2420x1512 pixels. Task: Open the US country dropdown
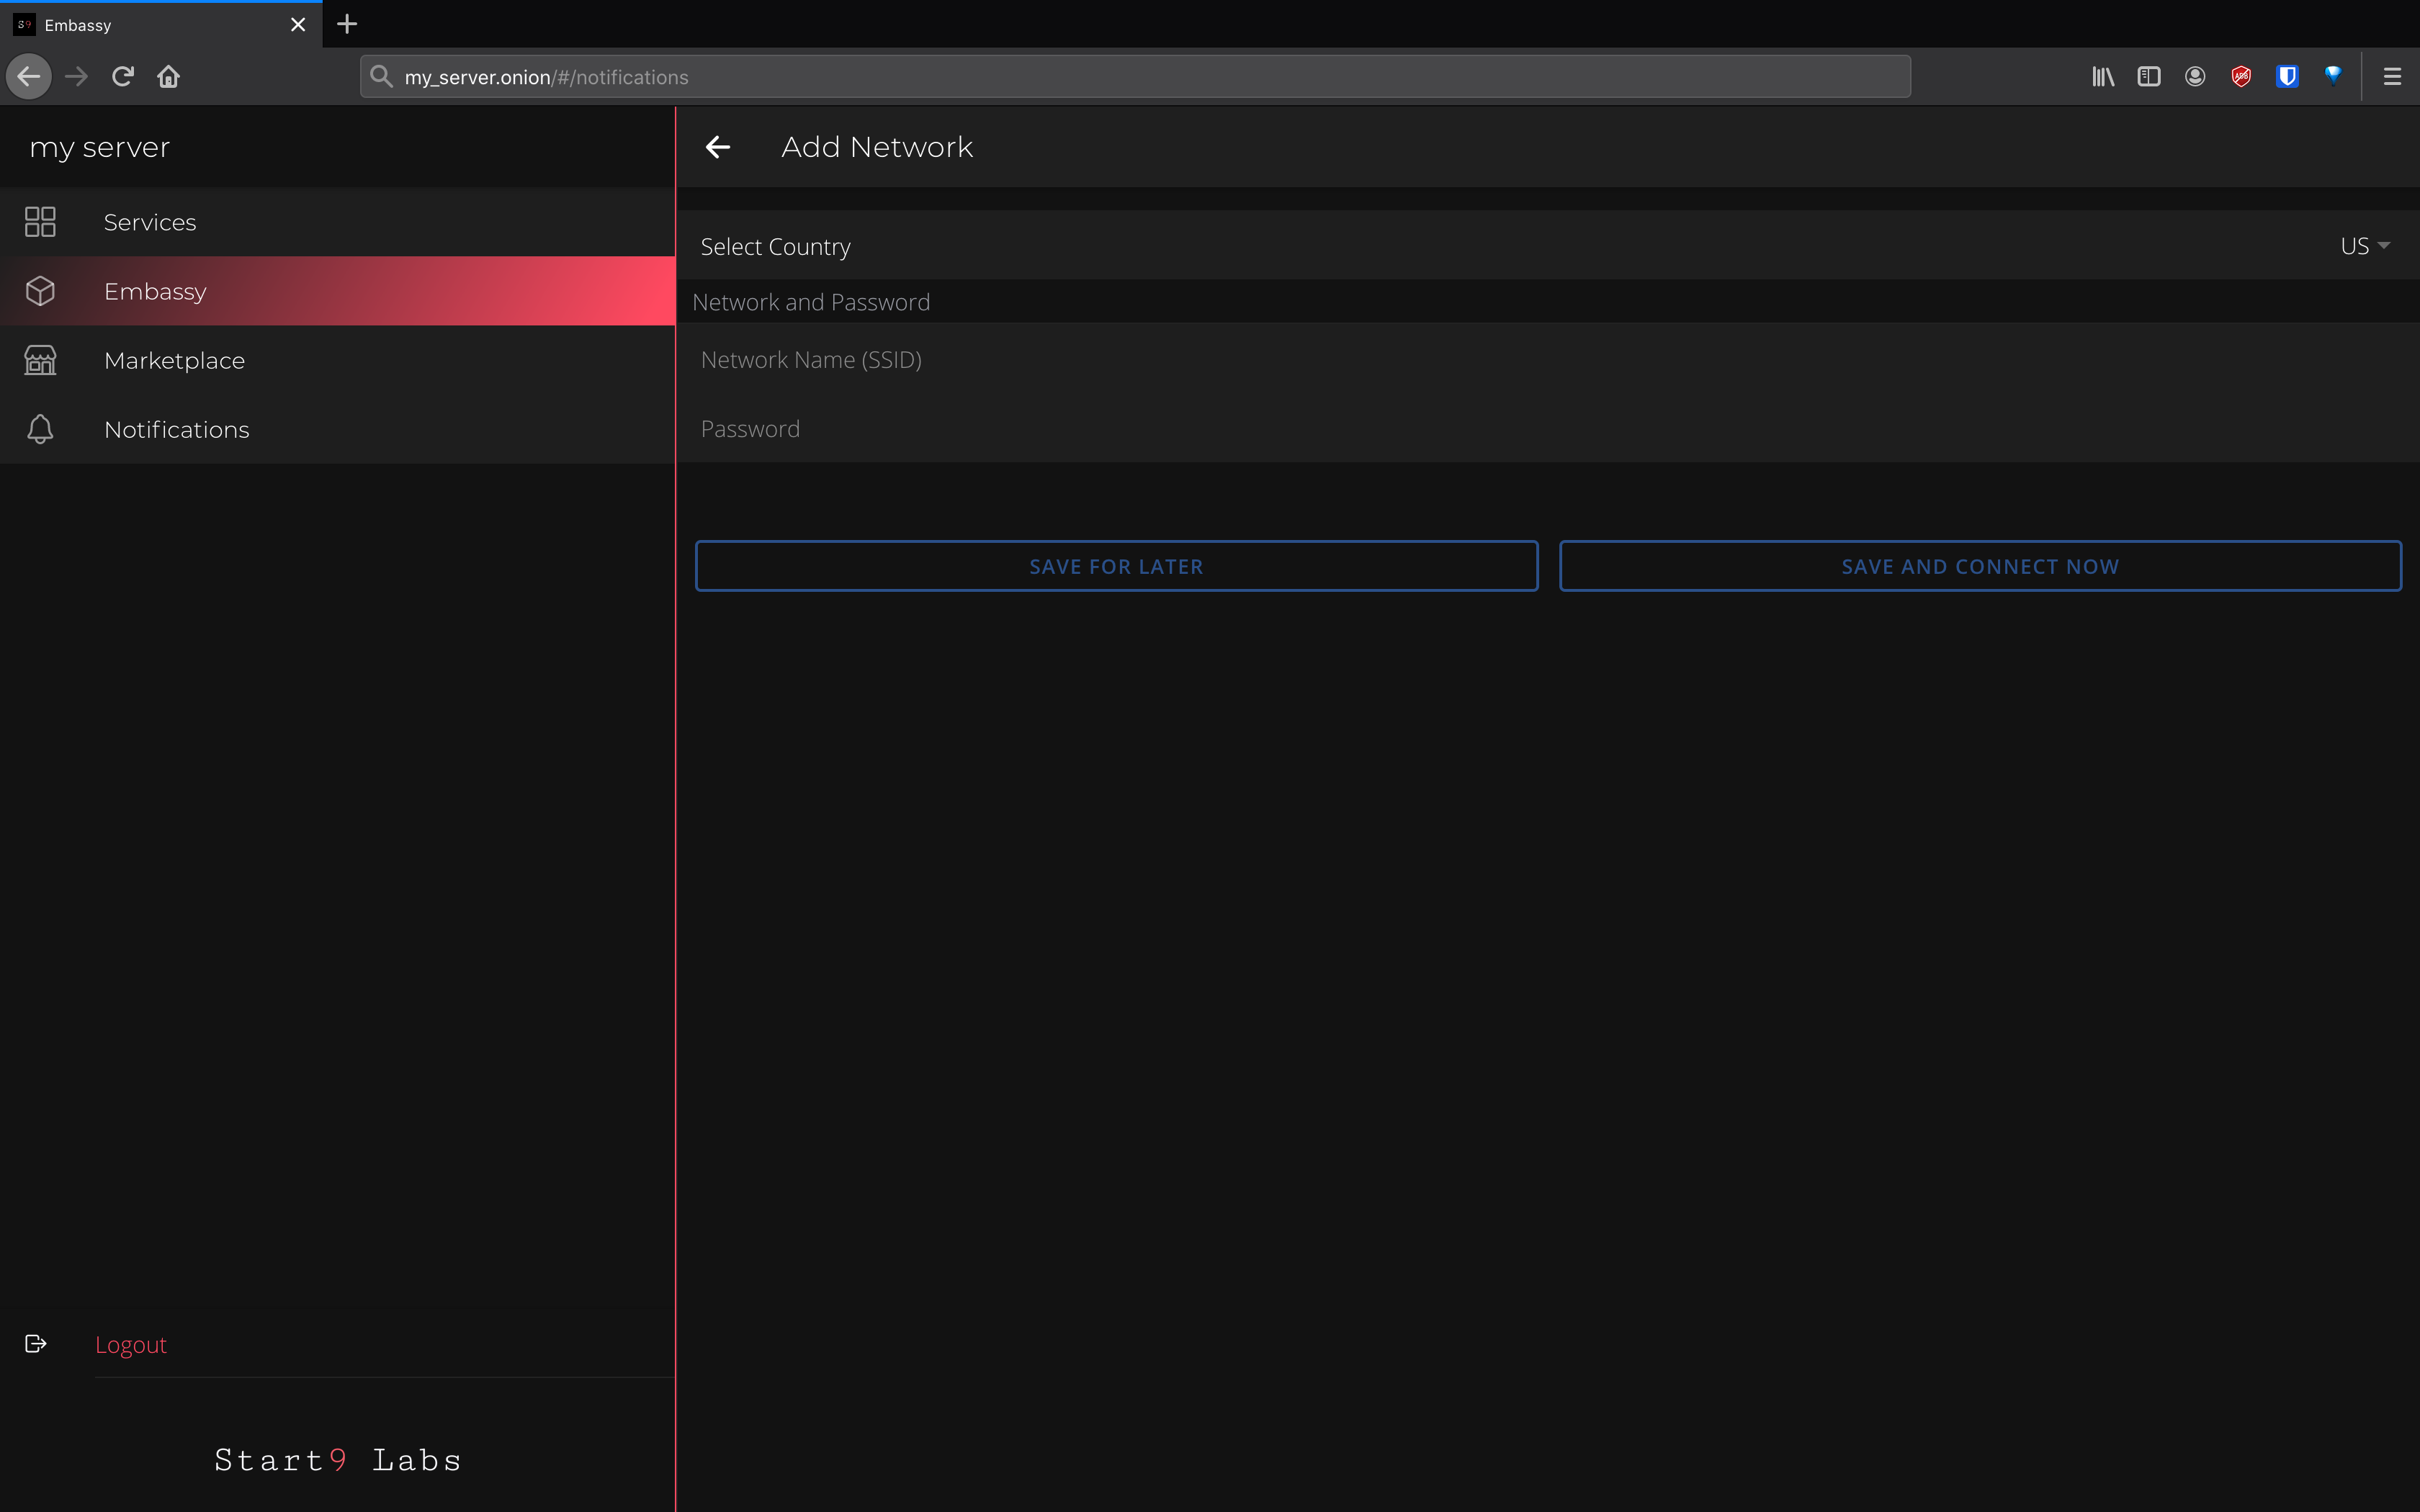(2364, 246)
